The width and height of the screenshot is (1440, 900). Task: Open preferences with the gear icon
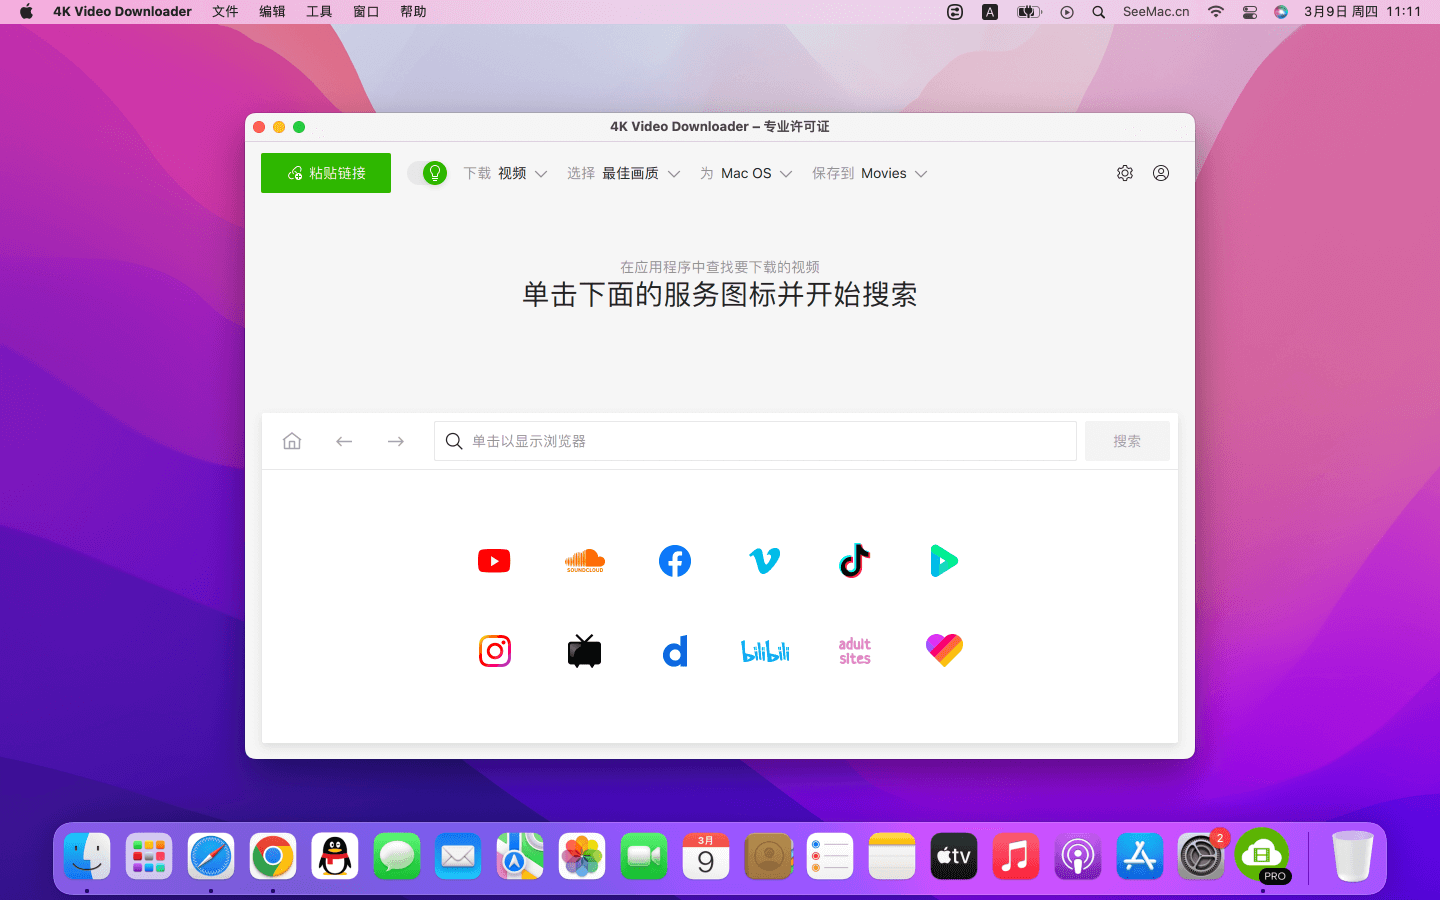click(1125, 173)
